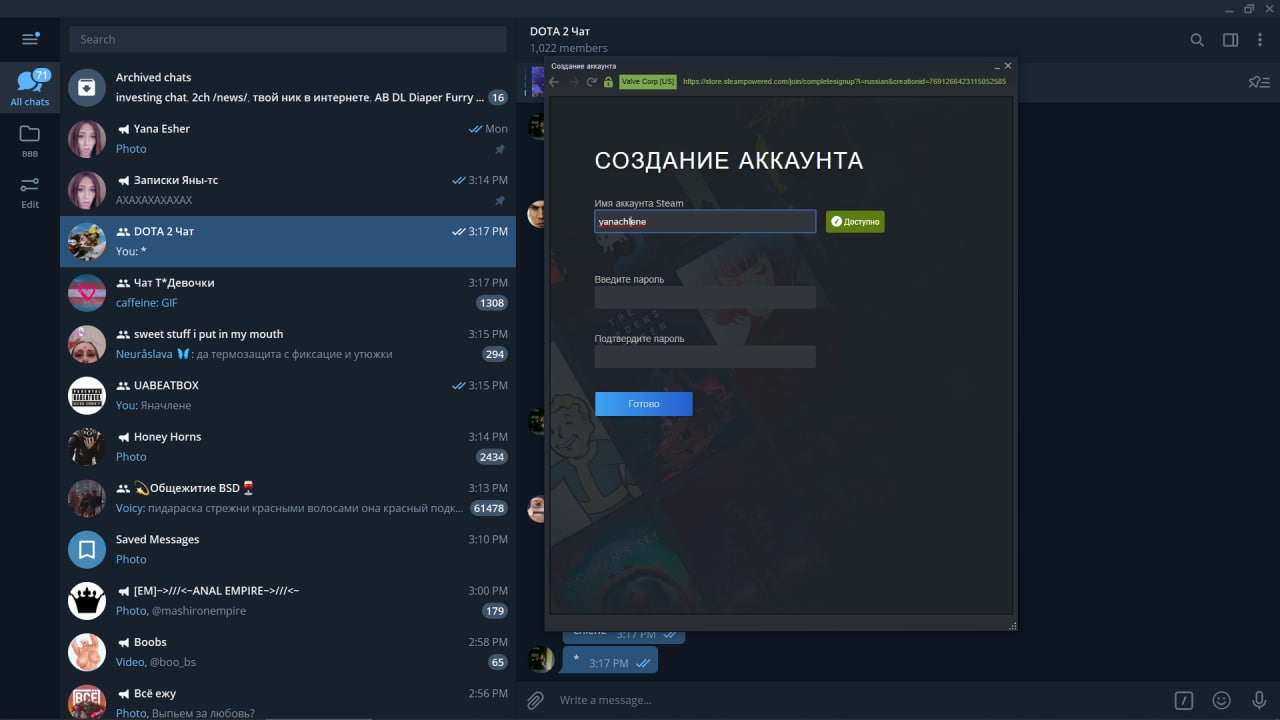Viewport: 1280px width, 720px height.
Task: Minimize the Создание аккаунта window
Action: [x=996, y=66]
